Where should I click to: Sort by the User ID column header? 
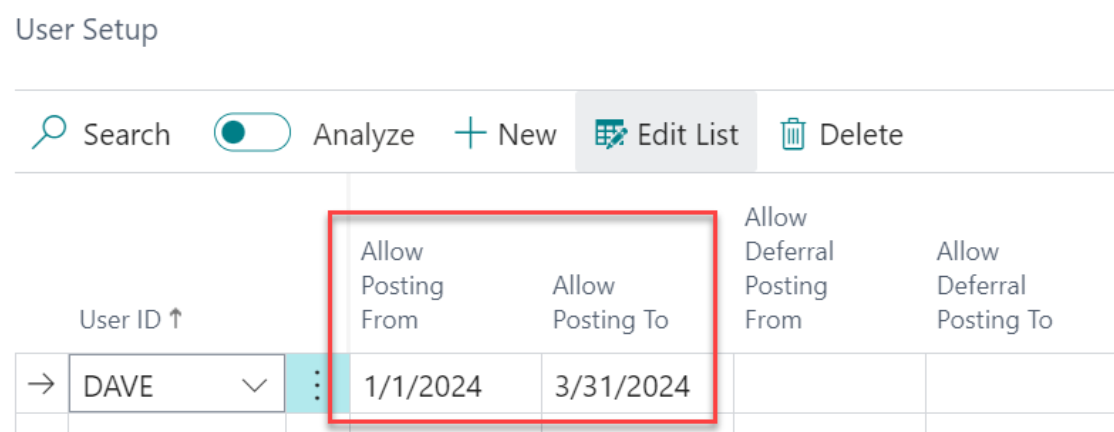131,320
